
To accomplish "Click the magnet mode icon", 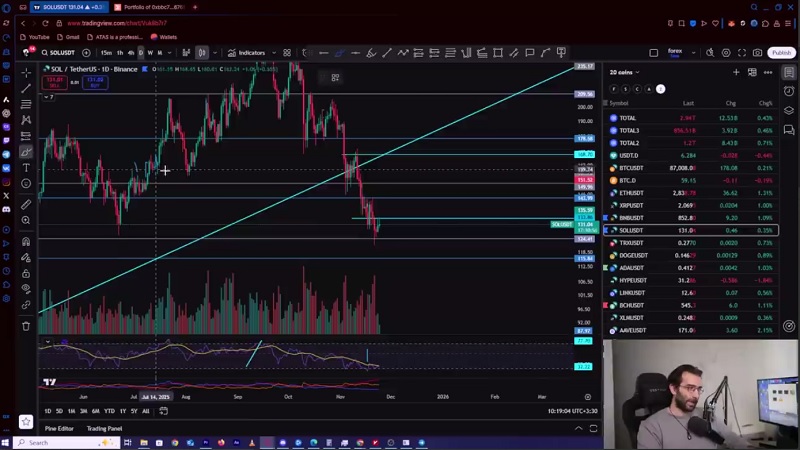I will pos(26,241).
